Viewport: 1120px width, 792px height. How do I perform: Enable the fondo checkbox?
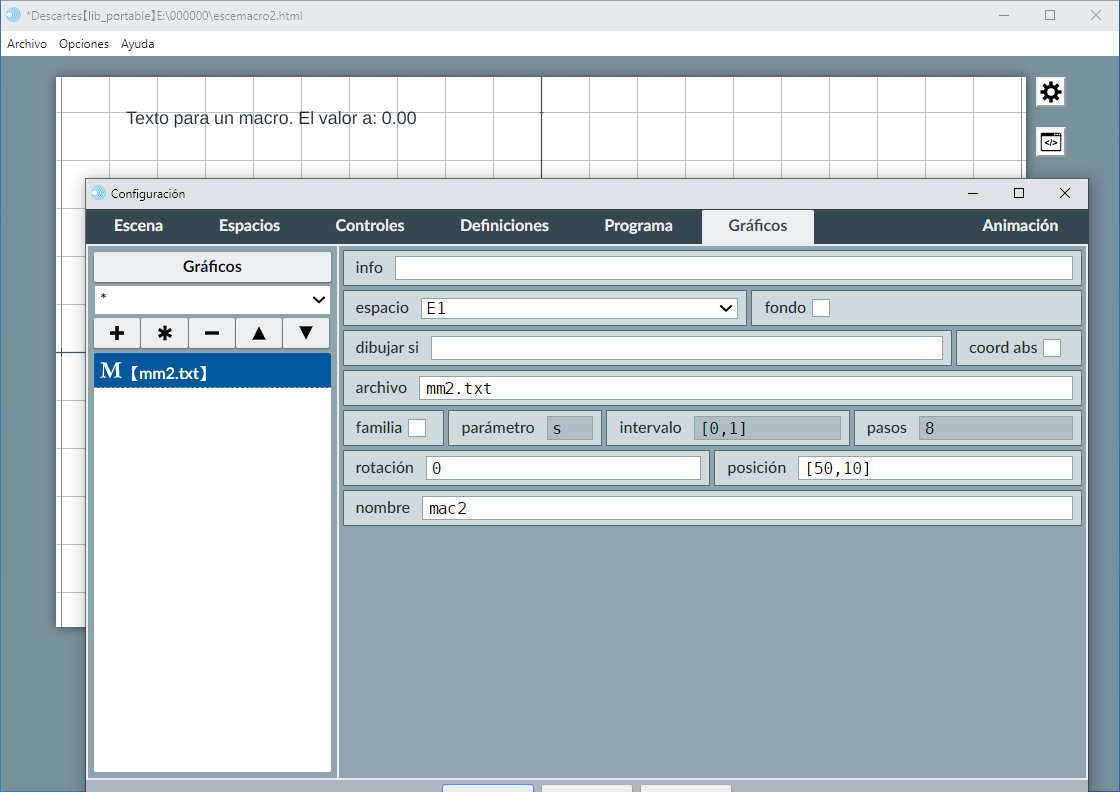click(x=821, y=308)
